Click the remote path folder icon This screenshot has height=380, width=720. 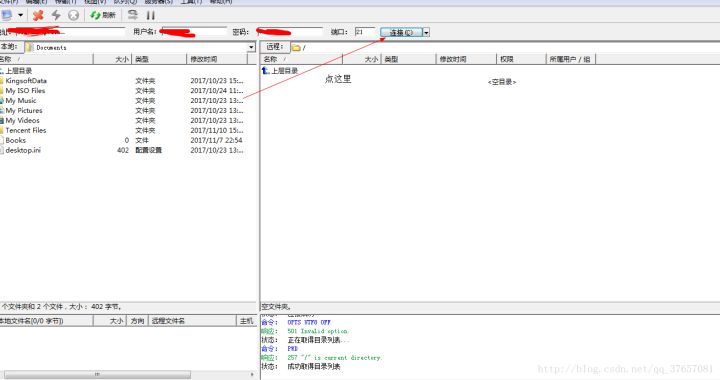coord(296,47)
